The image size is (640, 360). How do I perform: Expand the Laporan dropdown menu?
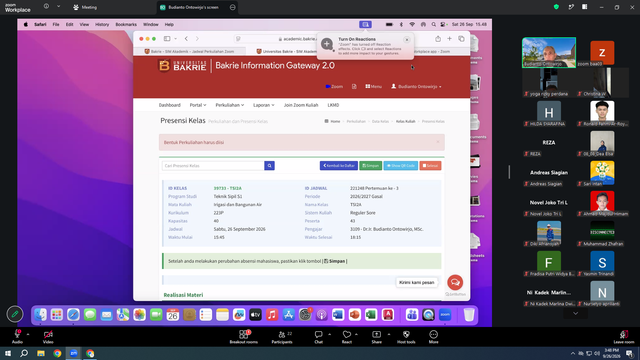(x=264, y=105)
